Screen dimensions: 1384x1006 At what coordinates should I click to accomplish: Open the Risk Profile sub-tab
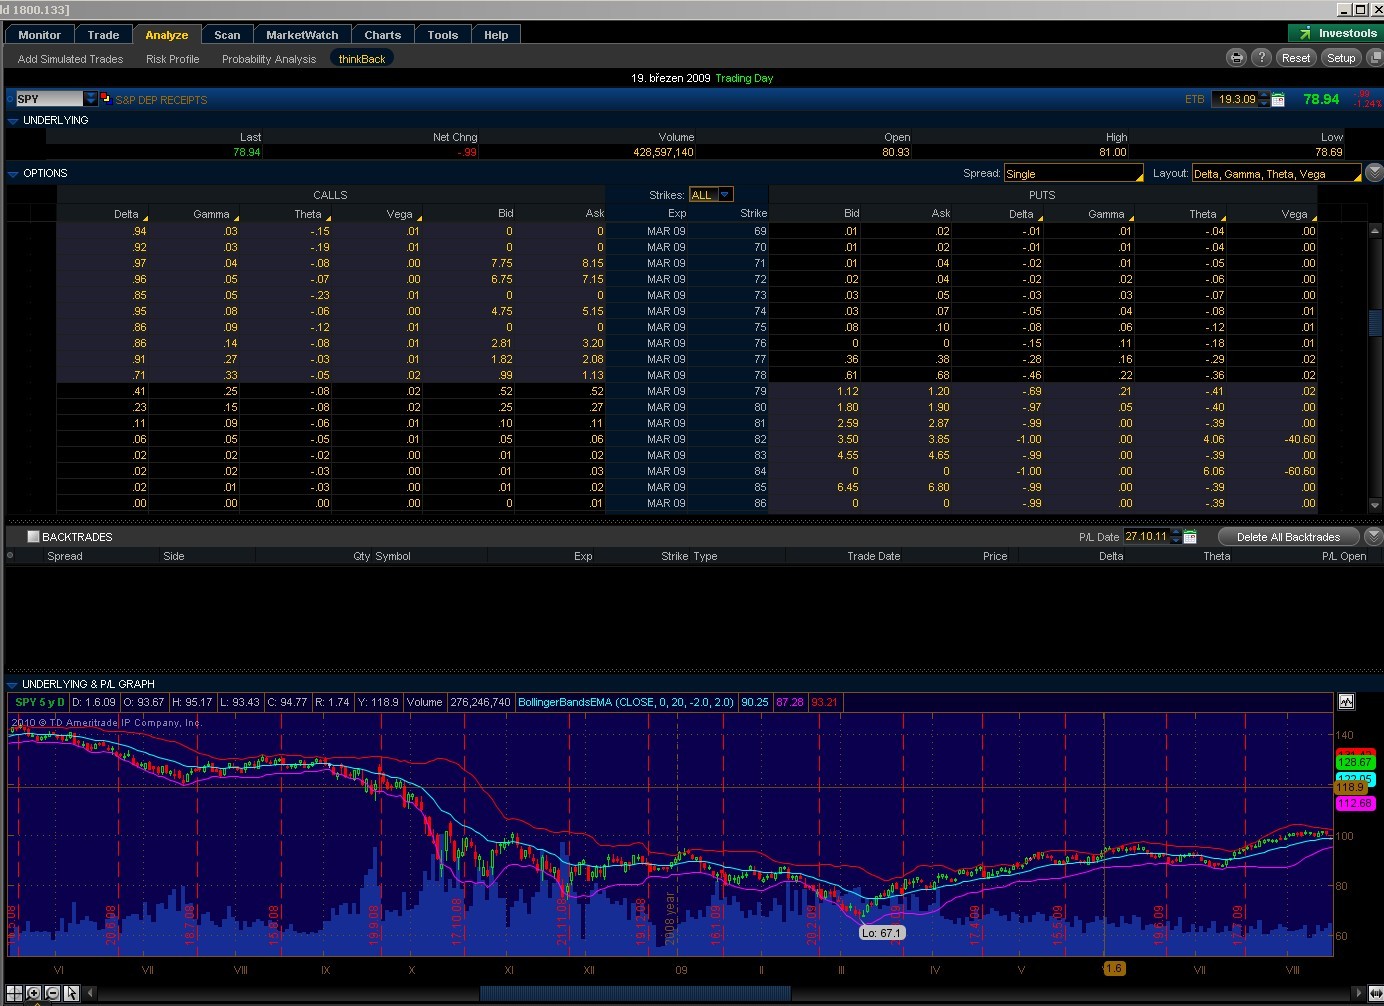[x=172, y=59]
